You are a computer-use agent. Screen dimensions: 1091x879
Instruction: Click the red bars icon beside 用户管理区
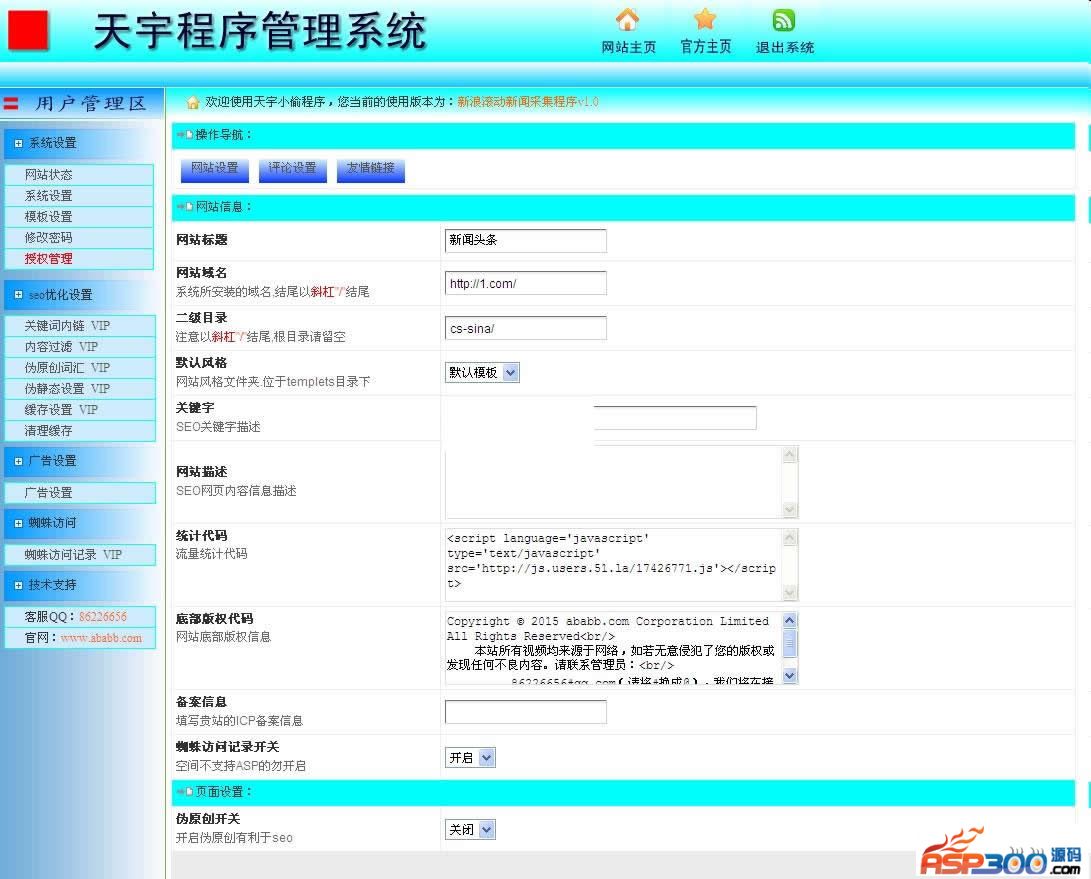(x=10, y=104)
